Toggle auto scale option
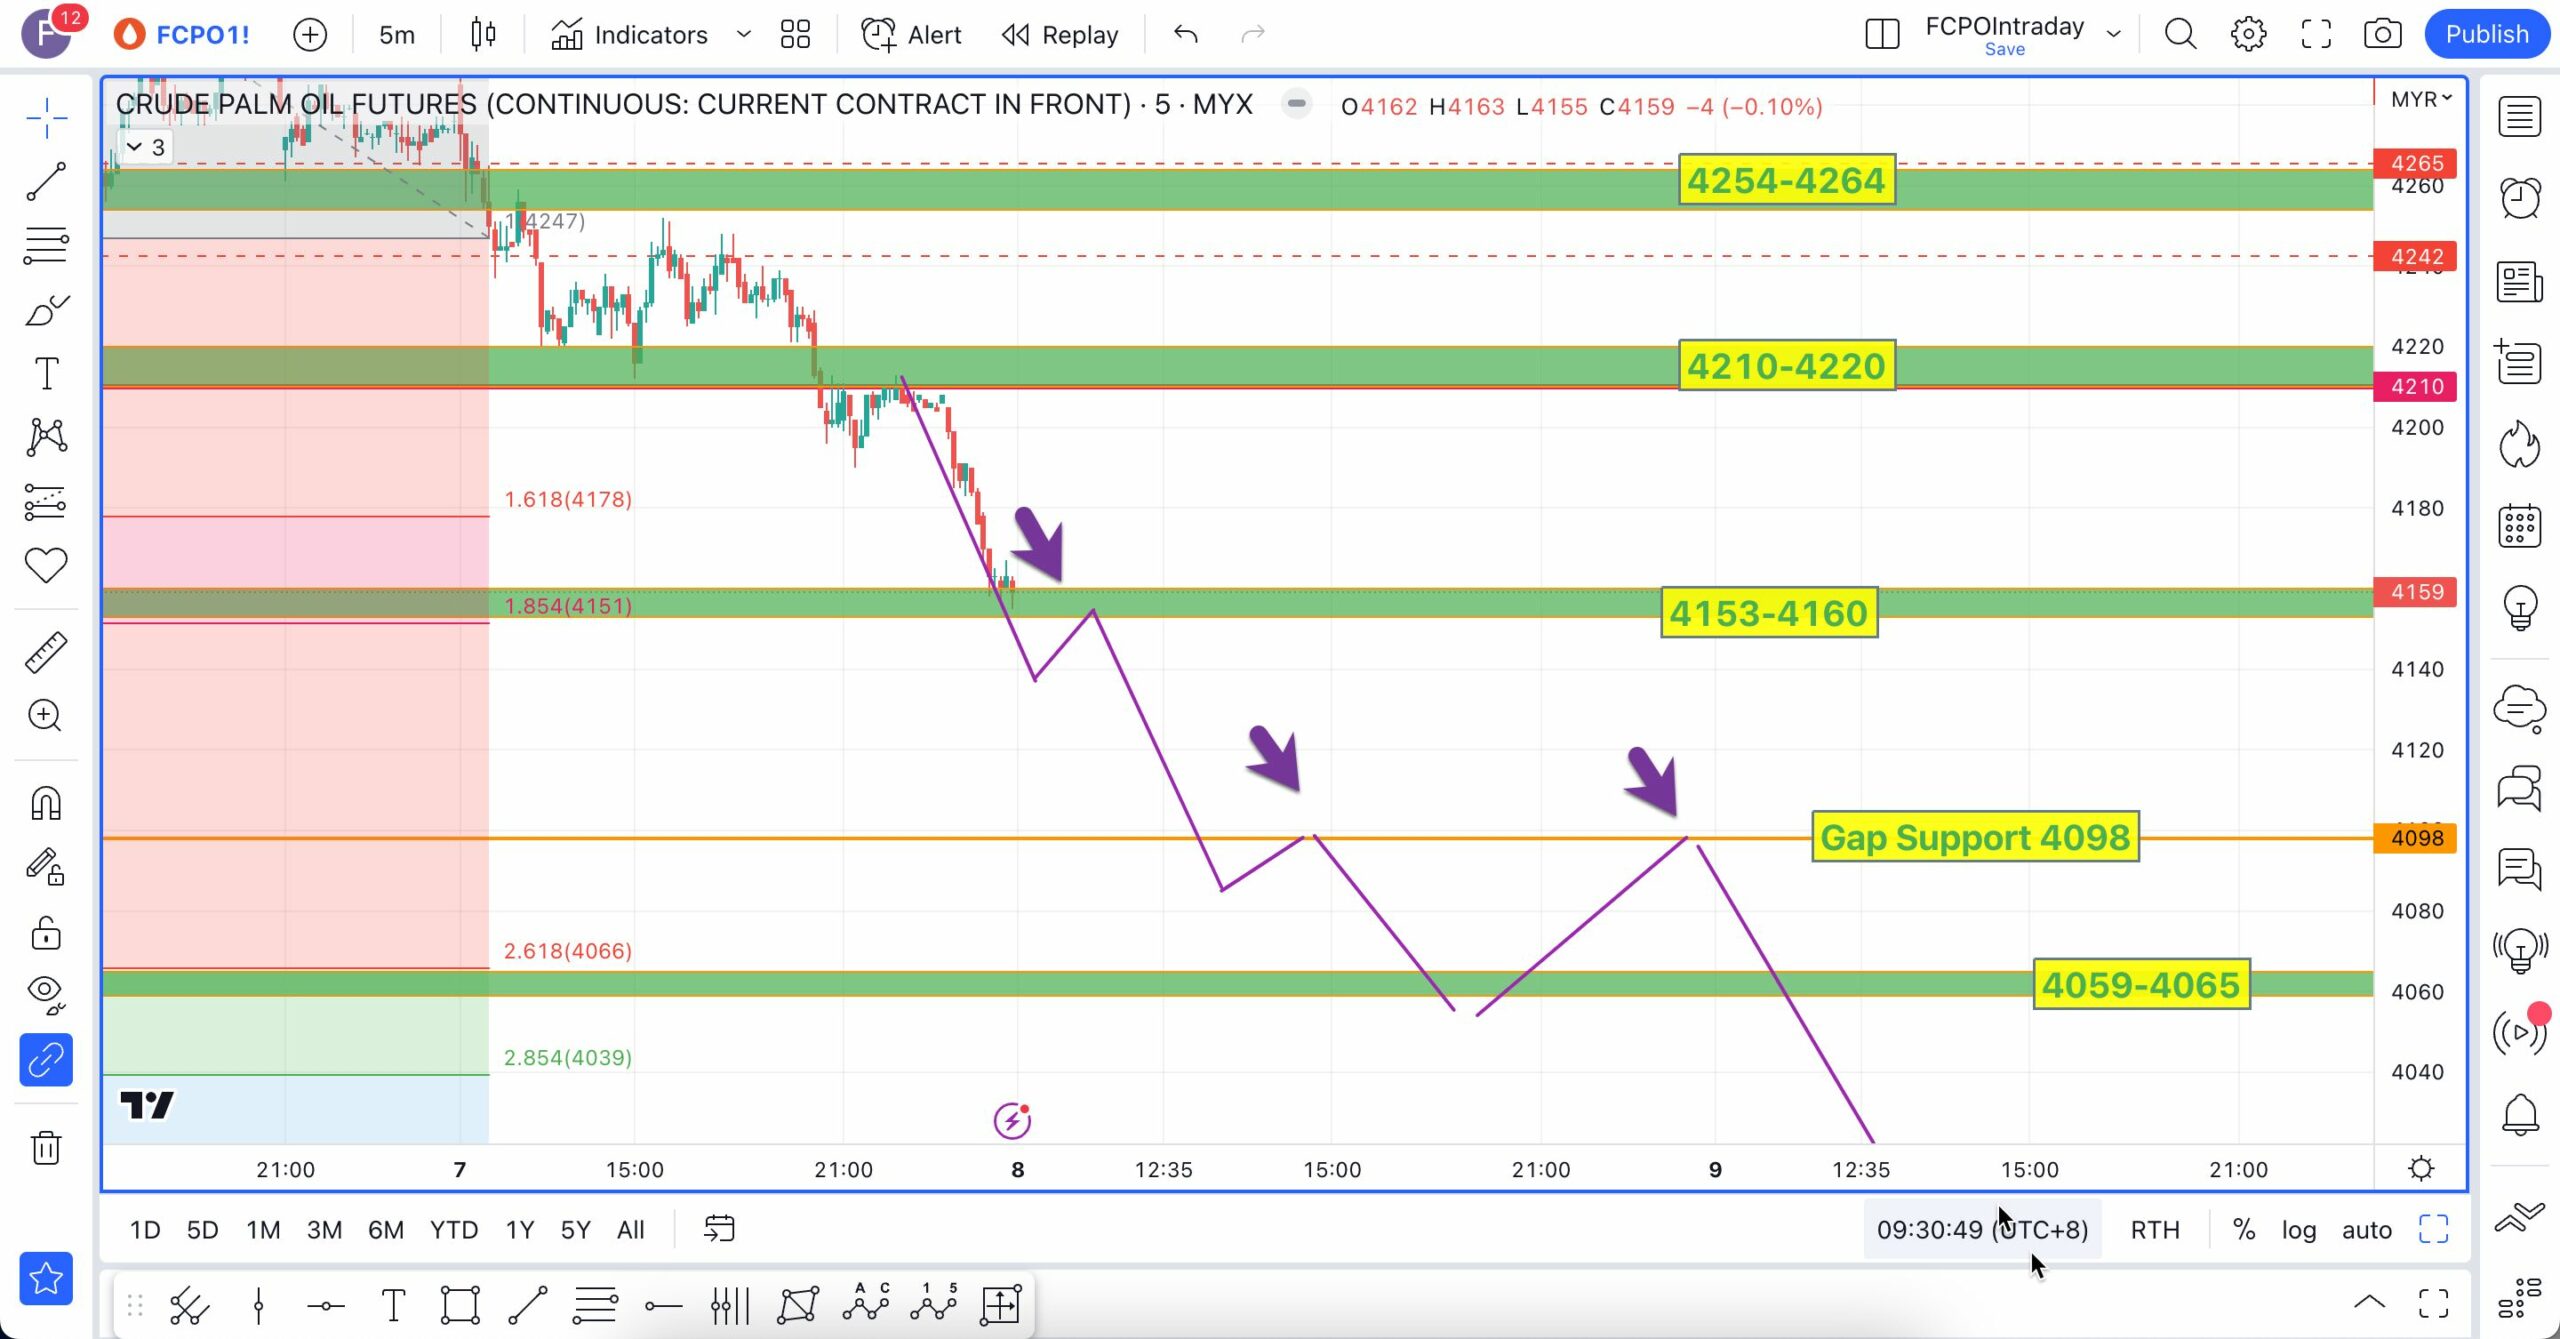The width and height of the screenshot is (2560, 1339). click(2366, 1229)
